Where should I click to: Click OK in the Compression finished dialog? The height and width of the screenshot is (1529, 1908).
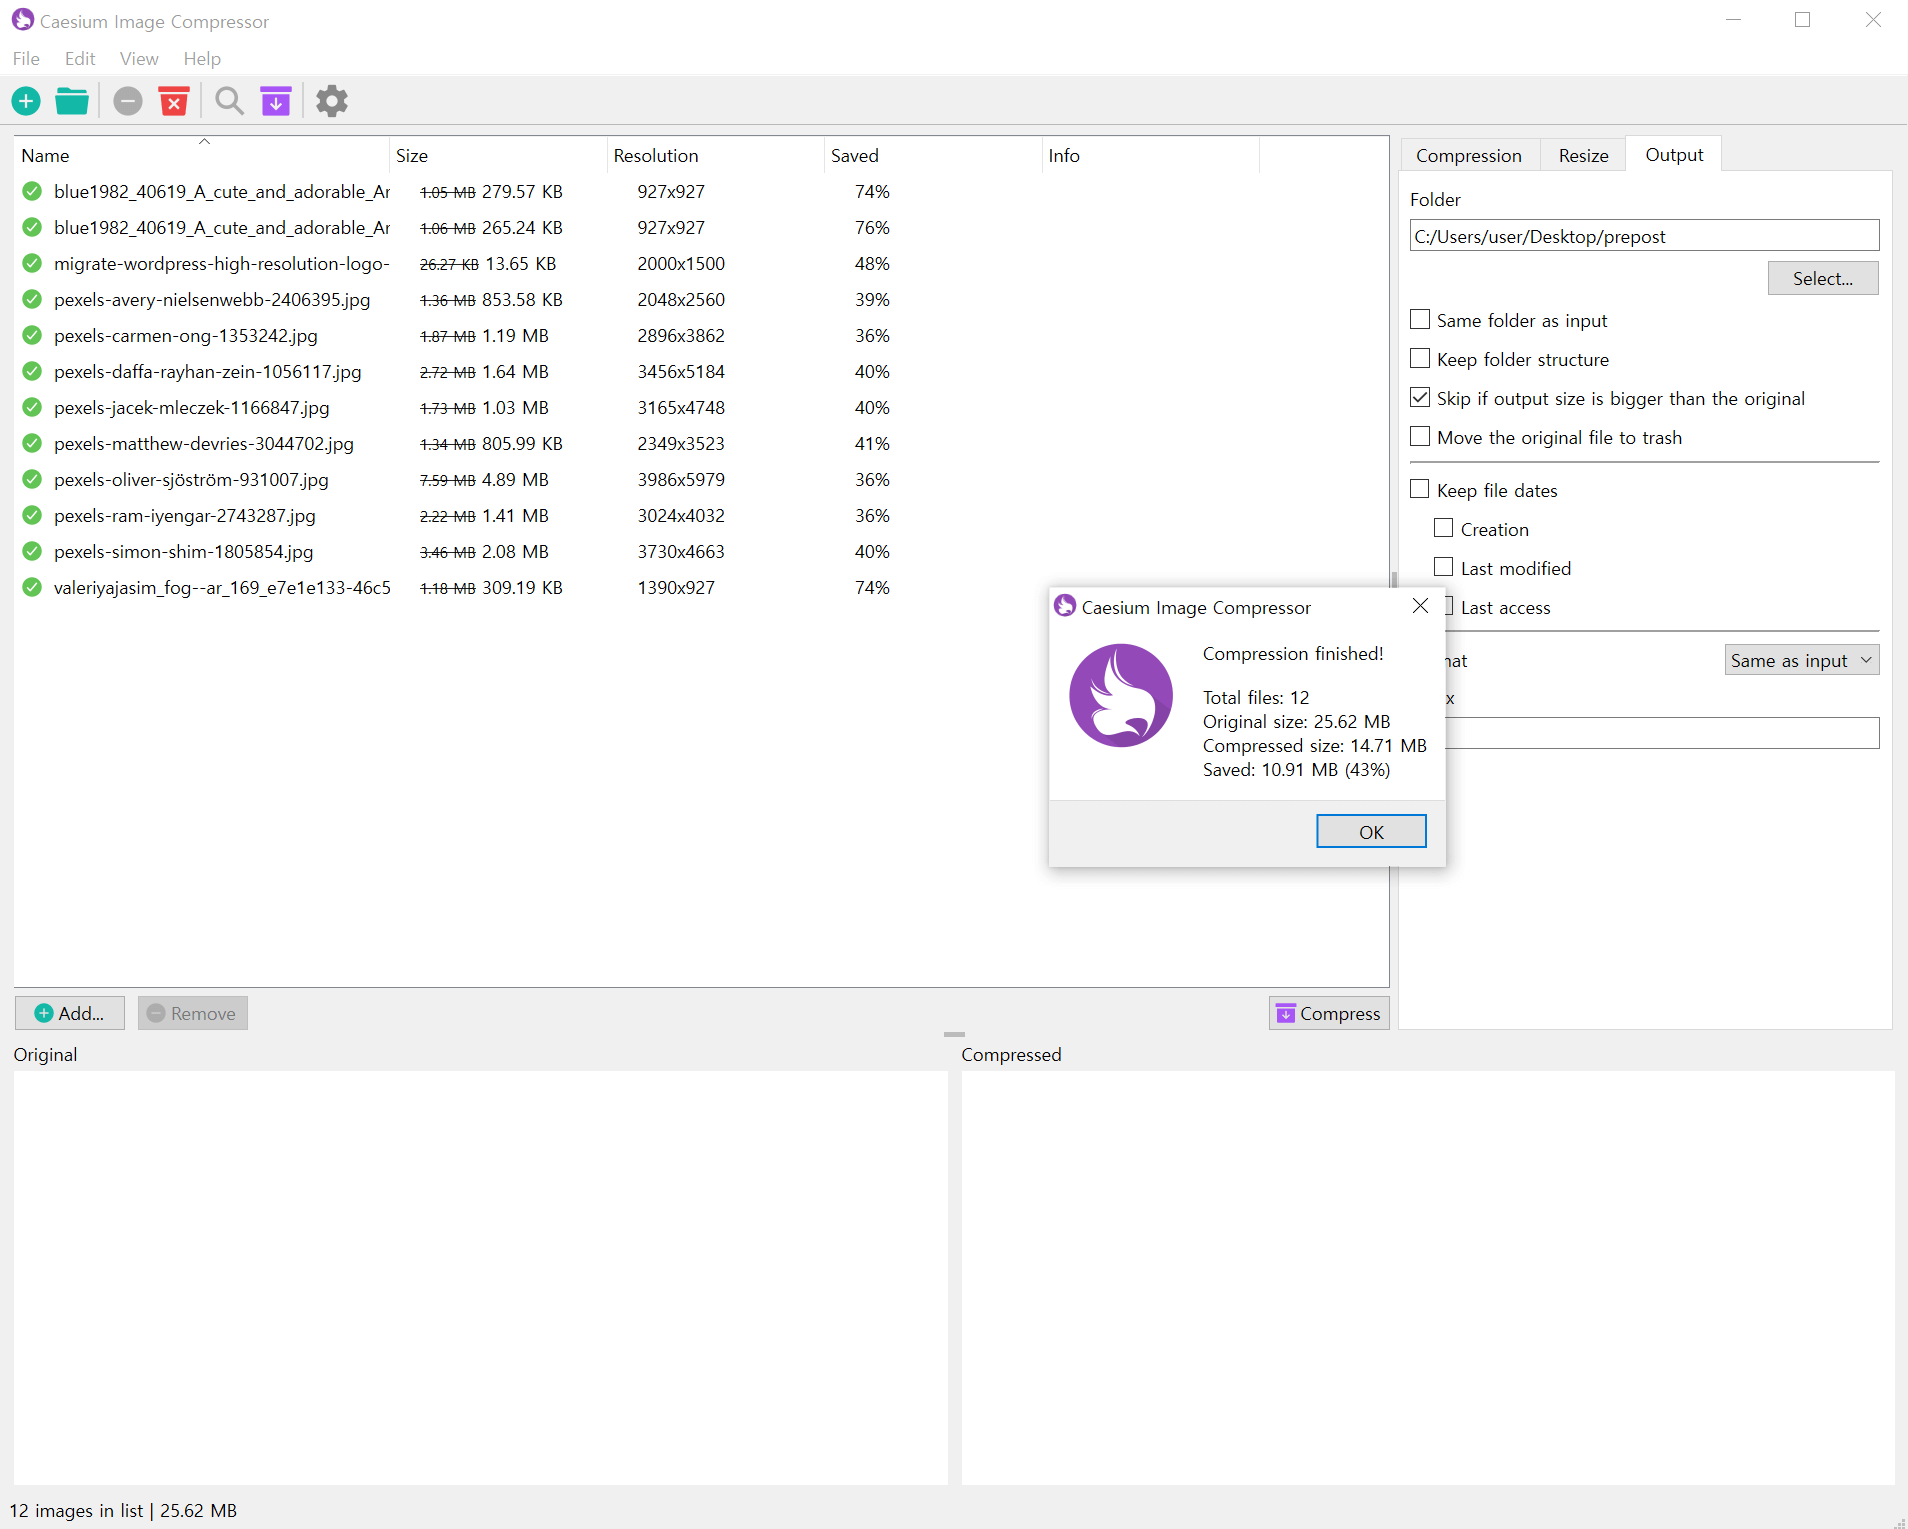[x=1371, y=832]
